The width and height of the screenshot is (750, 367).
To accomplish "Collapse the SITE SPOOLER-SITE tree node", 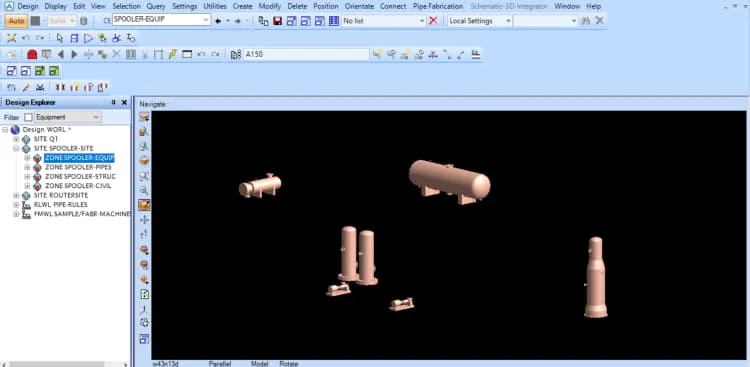I will point(16,148).
